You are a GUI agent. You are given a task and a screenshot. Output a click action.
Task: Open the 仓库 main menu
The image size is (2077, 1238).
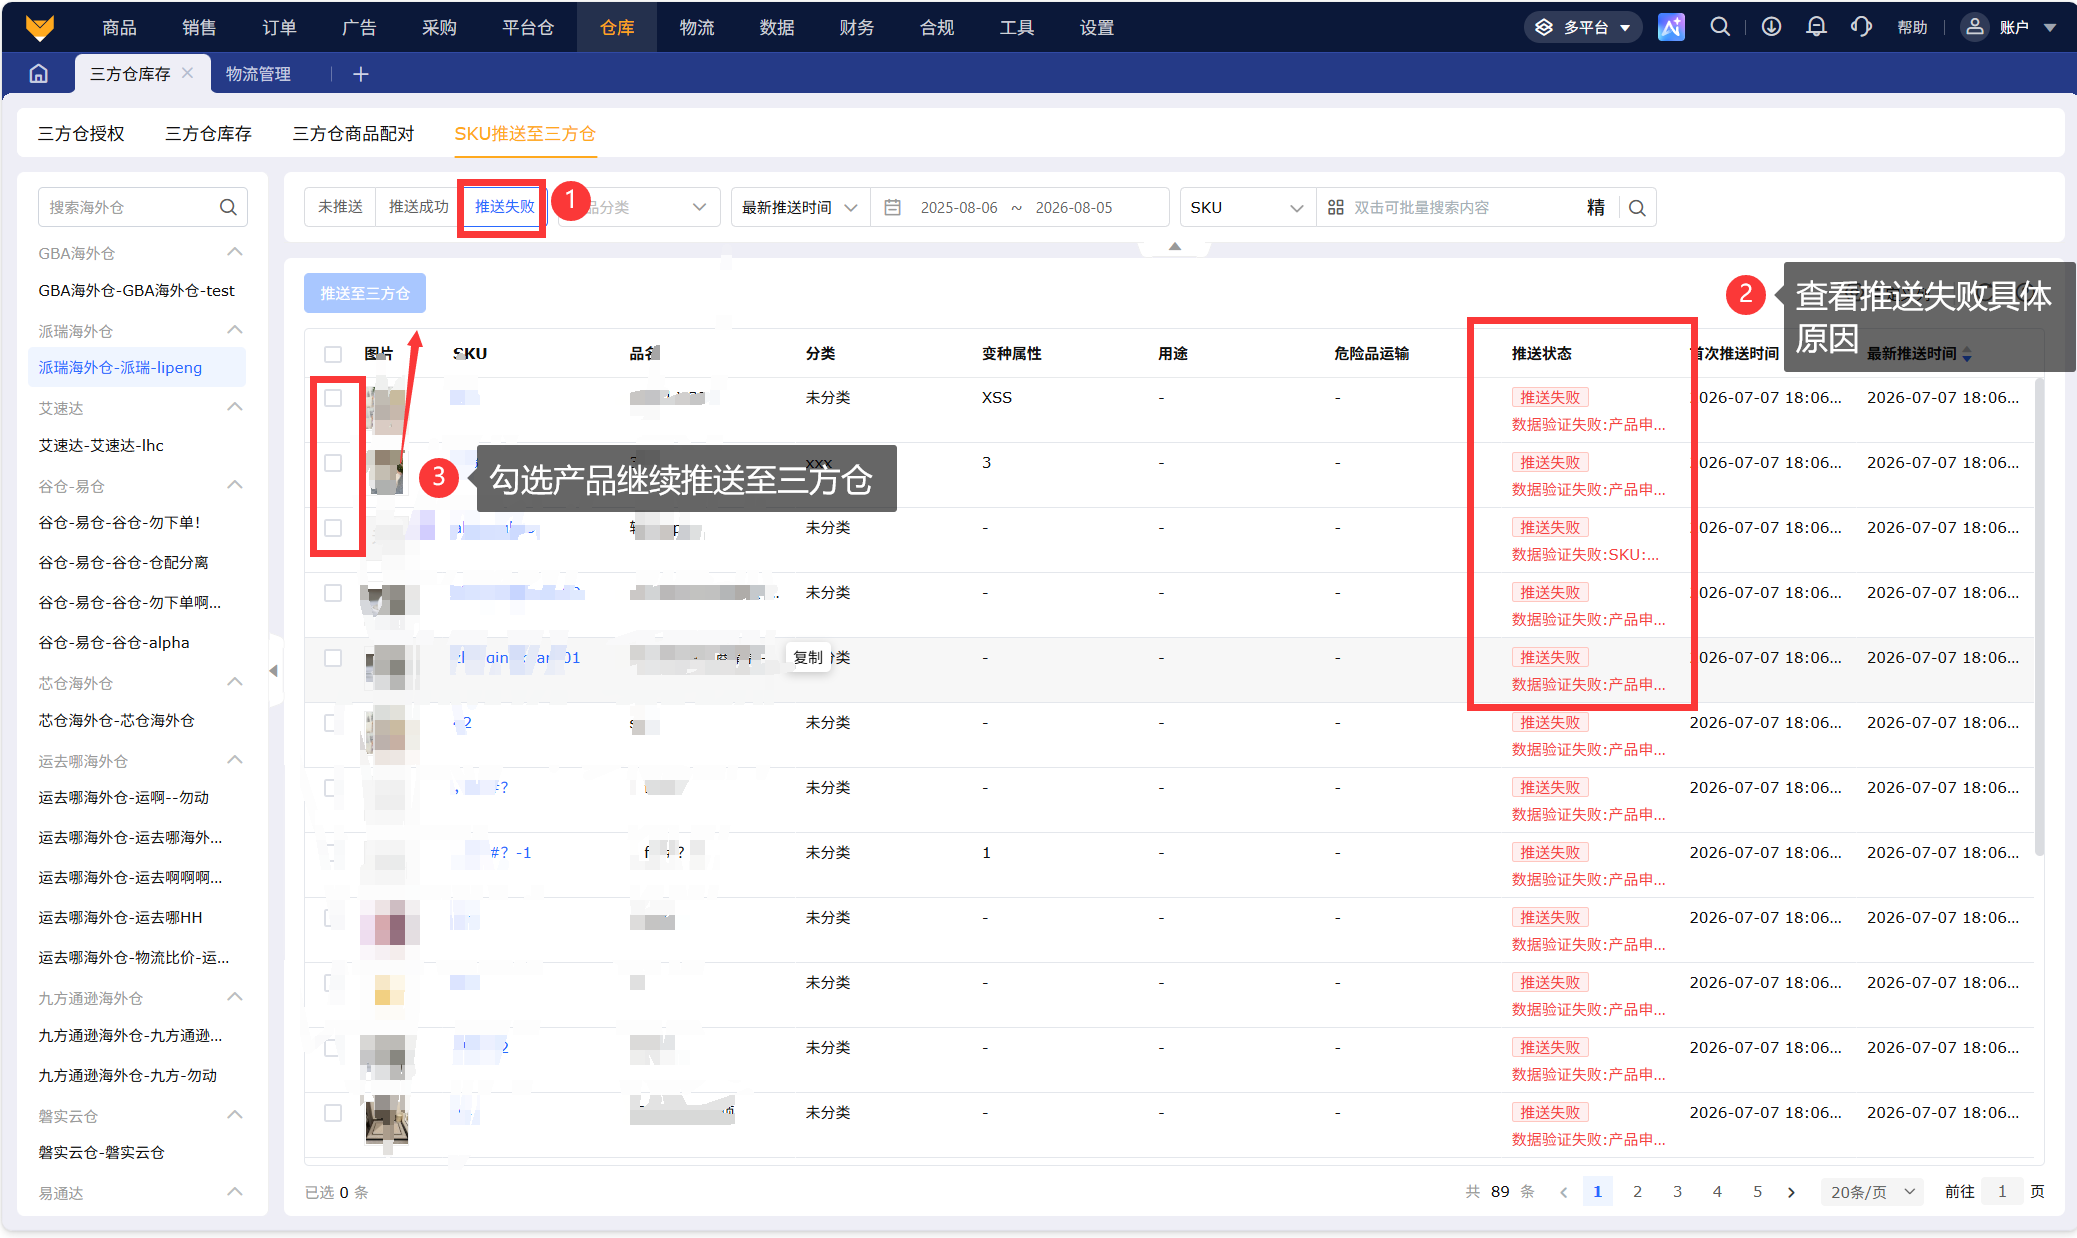click(617, 27)
